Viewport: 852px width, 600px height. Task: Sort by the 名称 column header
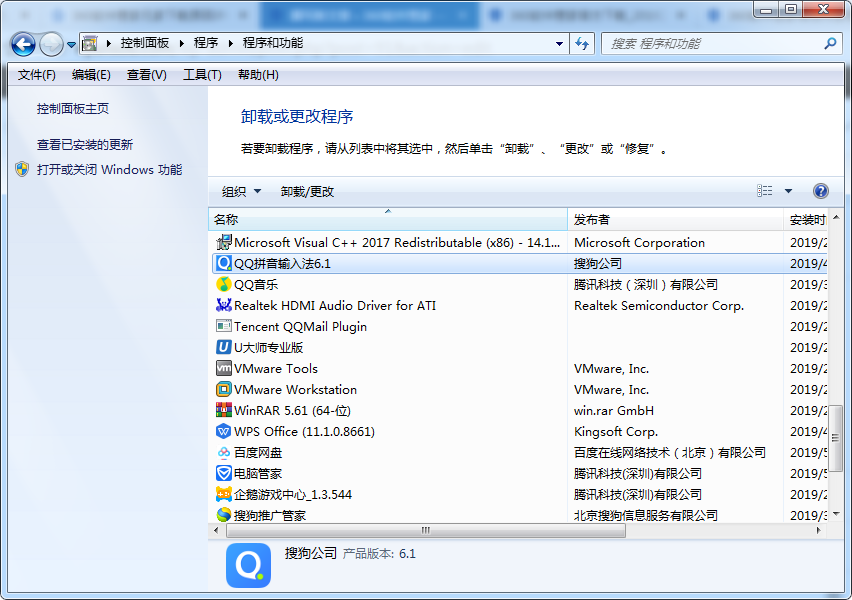click(388, 220)
